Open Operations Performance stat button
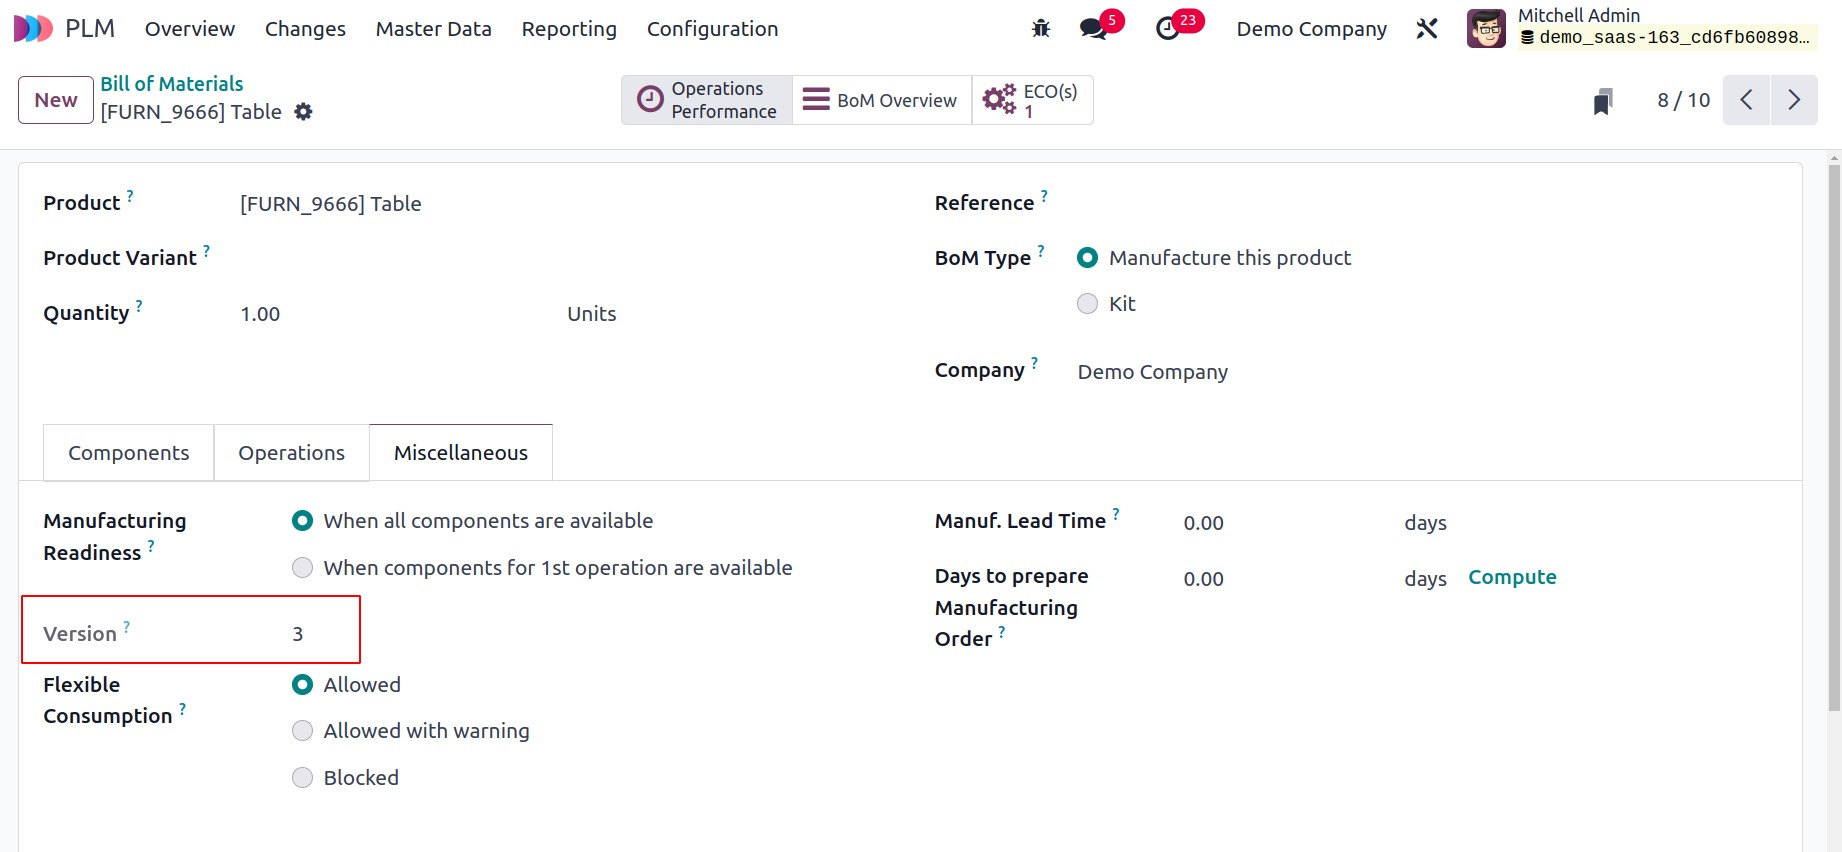1842x852 pixels. tap(707, 100)
